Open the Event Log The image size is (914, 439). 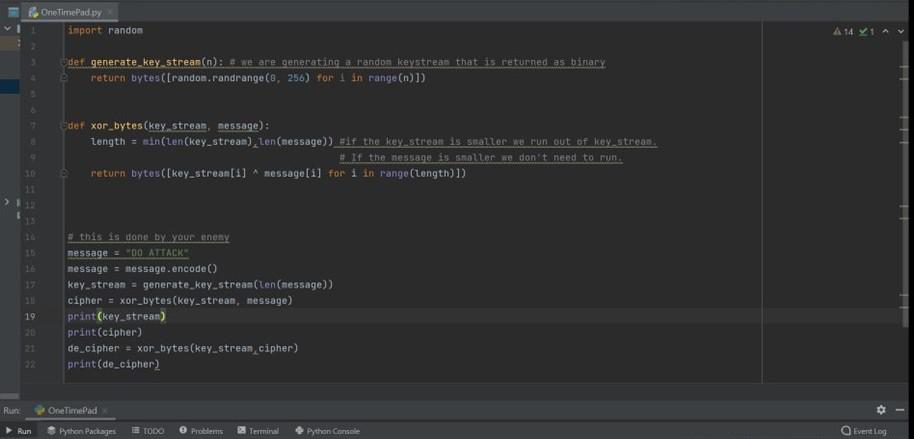[x=864, y=431]
